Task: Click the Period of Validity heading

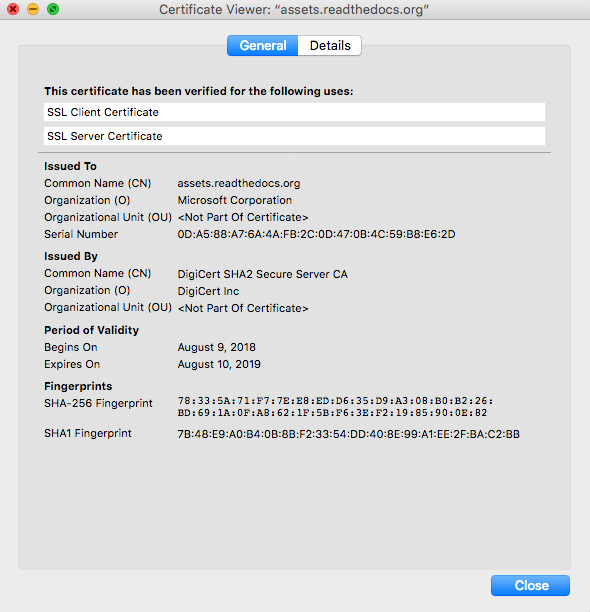Action: click(91, 330)
